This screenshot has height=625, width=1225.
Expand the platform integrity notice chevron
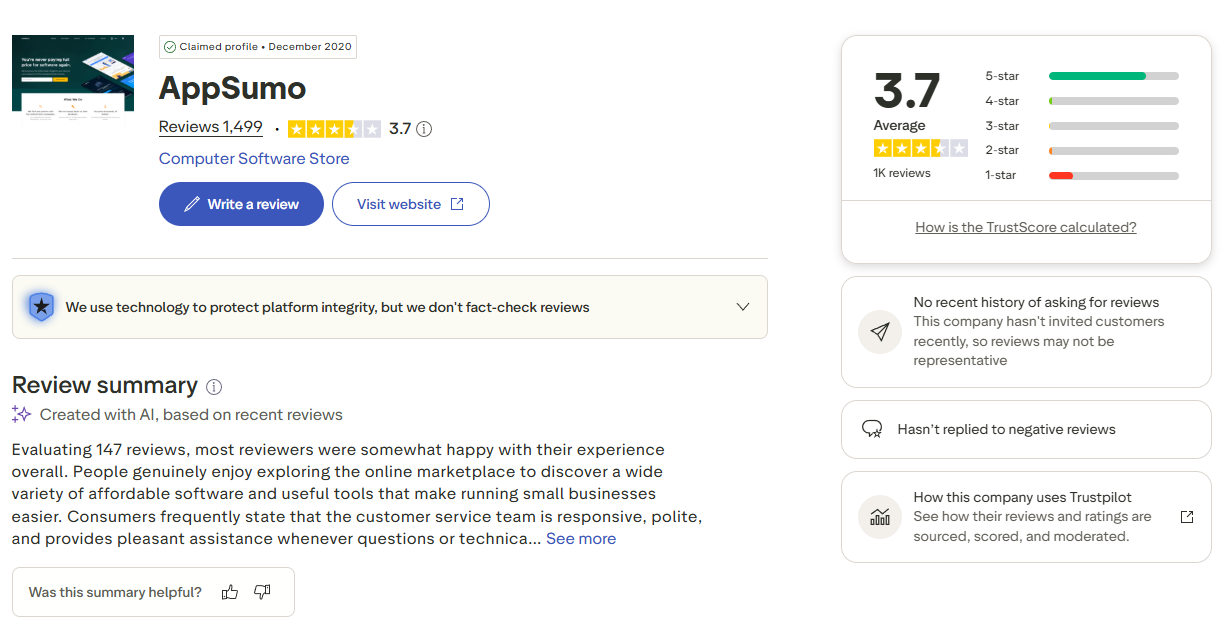[x=743, y=307]
